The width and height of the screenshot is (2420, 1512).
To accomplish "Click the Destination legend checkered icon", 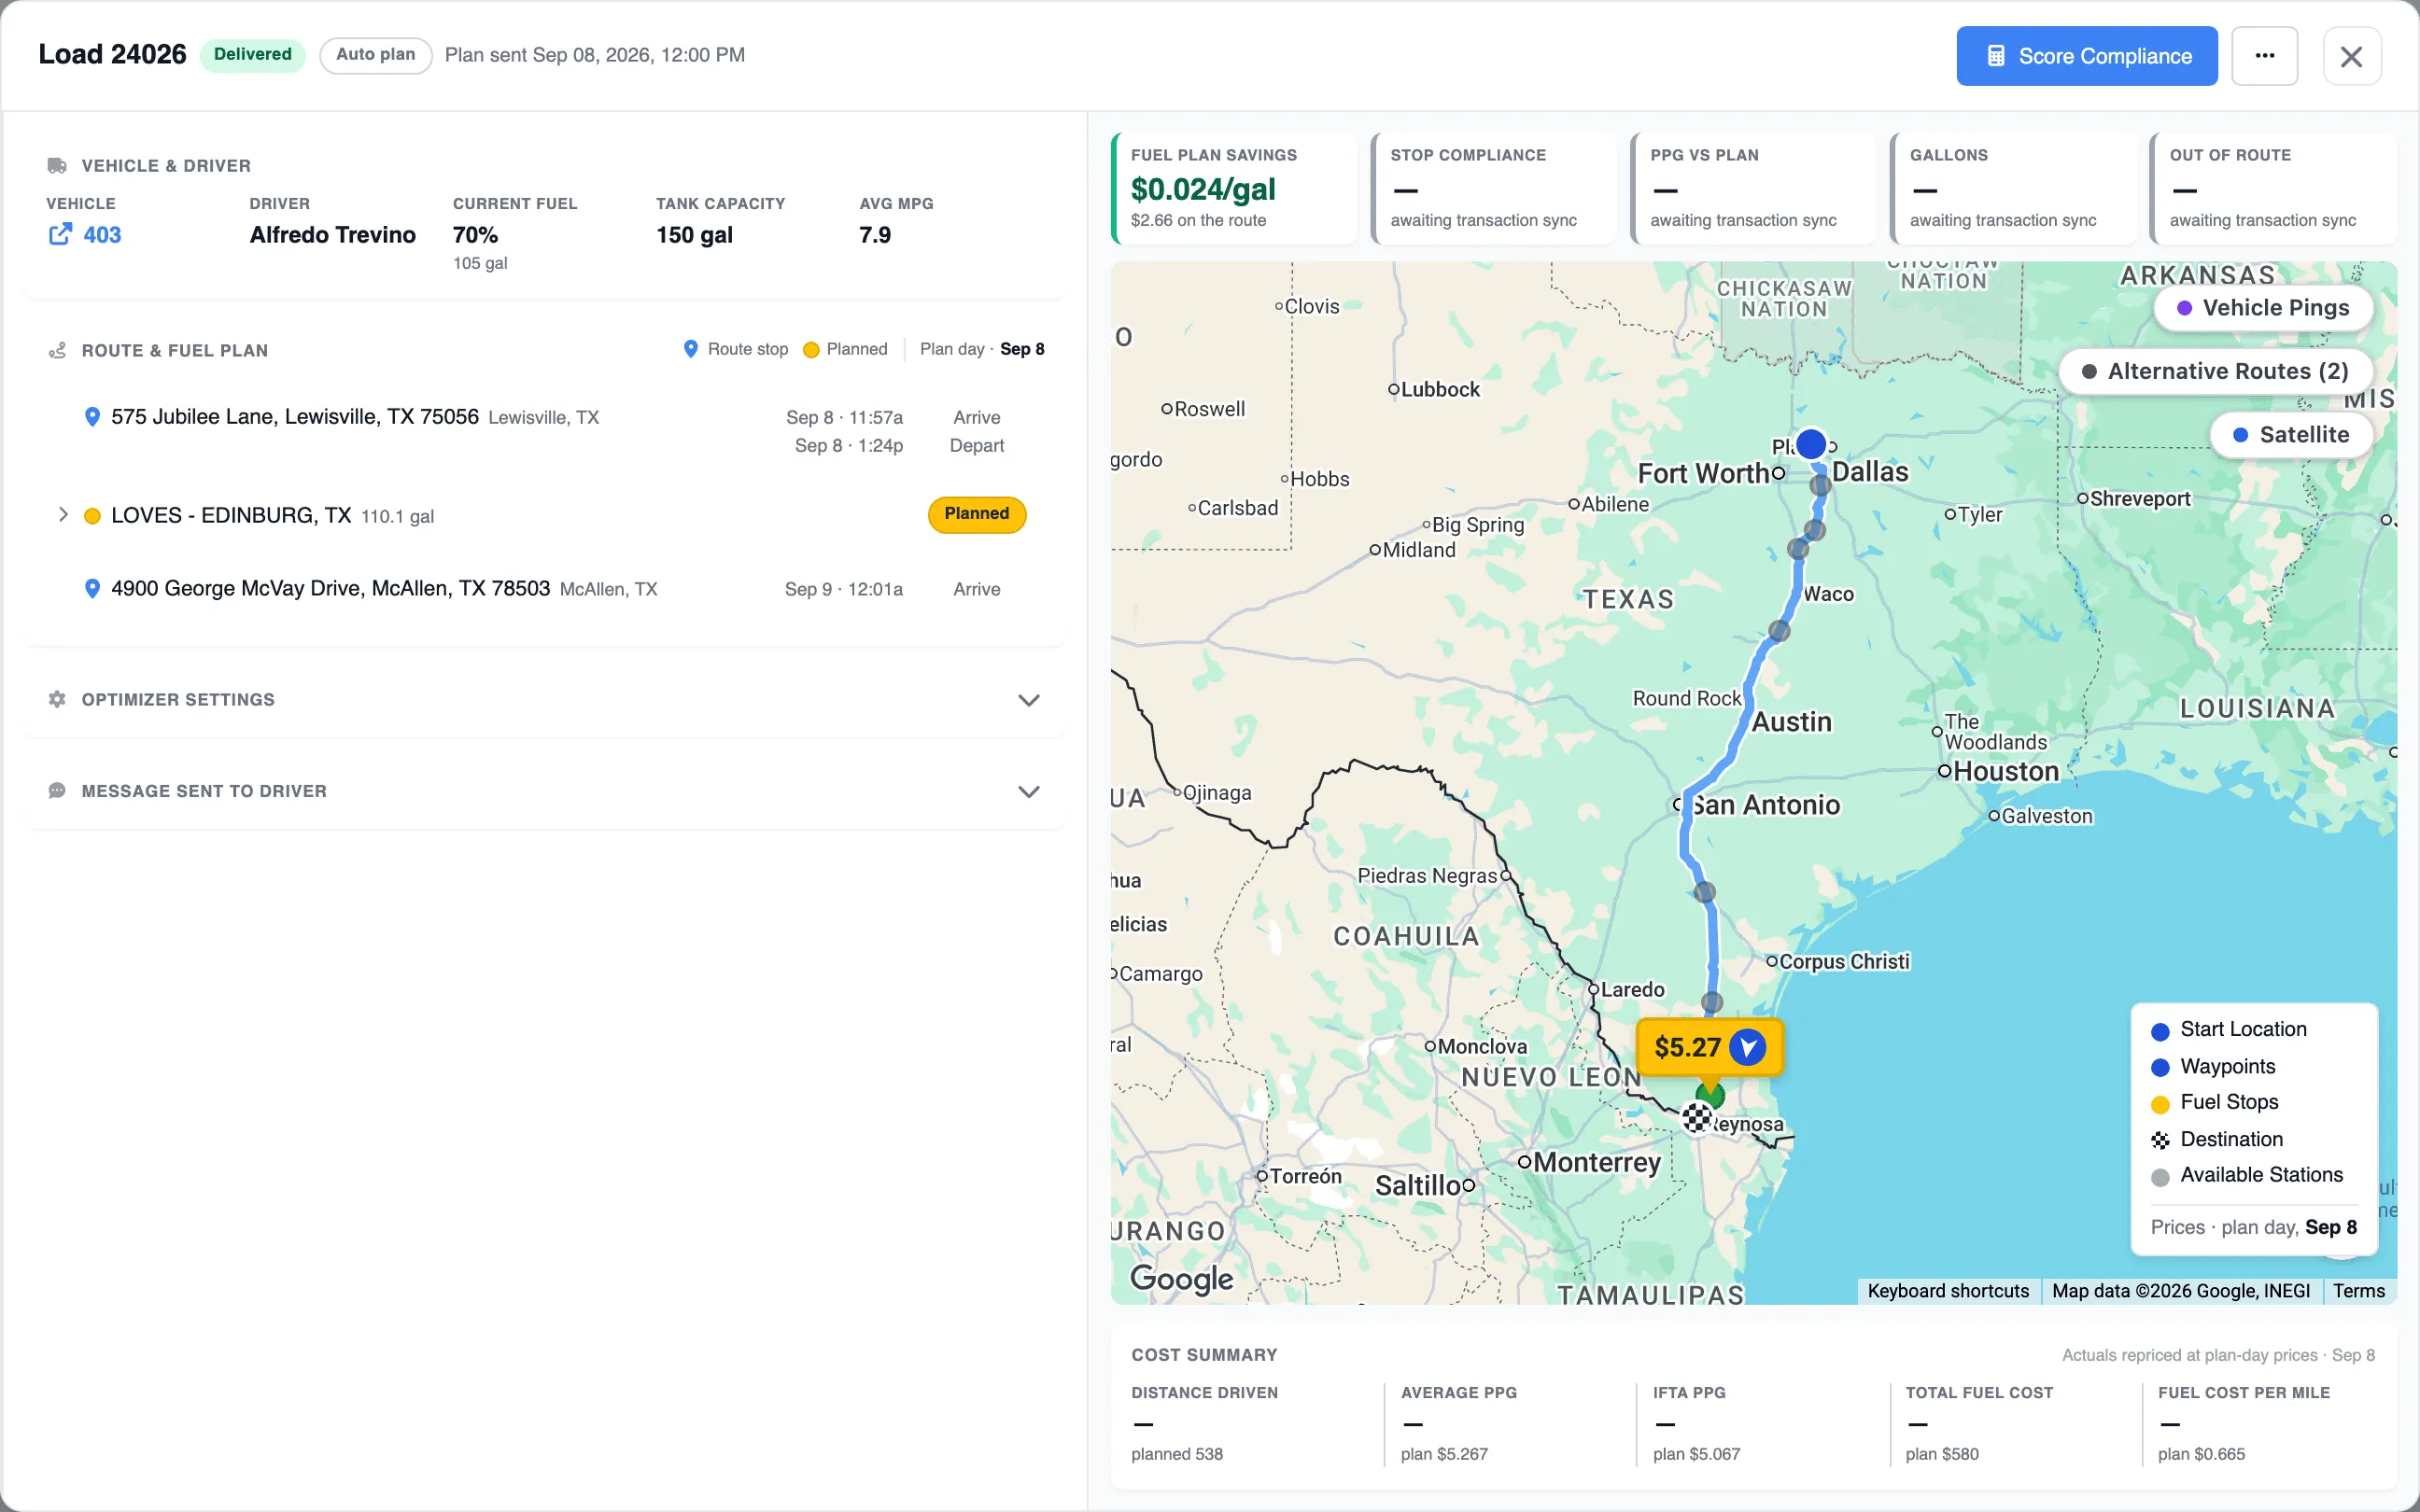I will coord(2160,1140).
